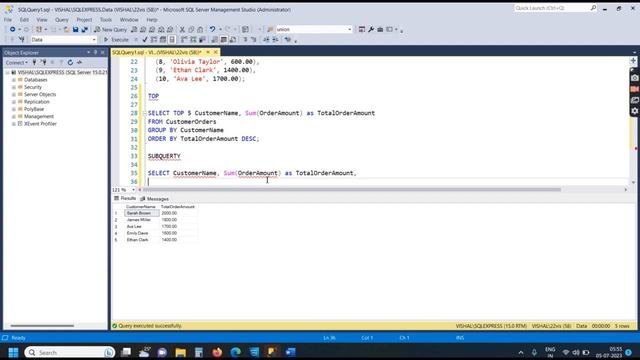
Task: Click the Save icon in the toolbar
Action: point(76,29)
